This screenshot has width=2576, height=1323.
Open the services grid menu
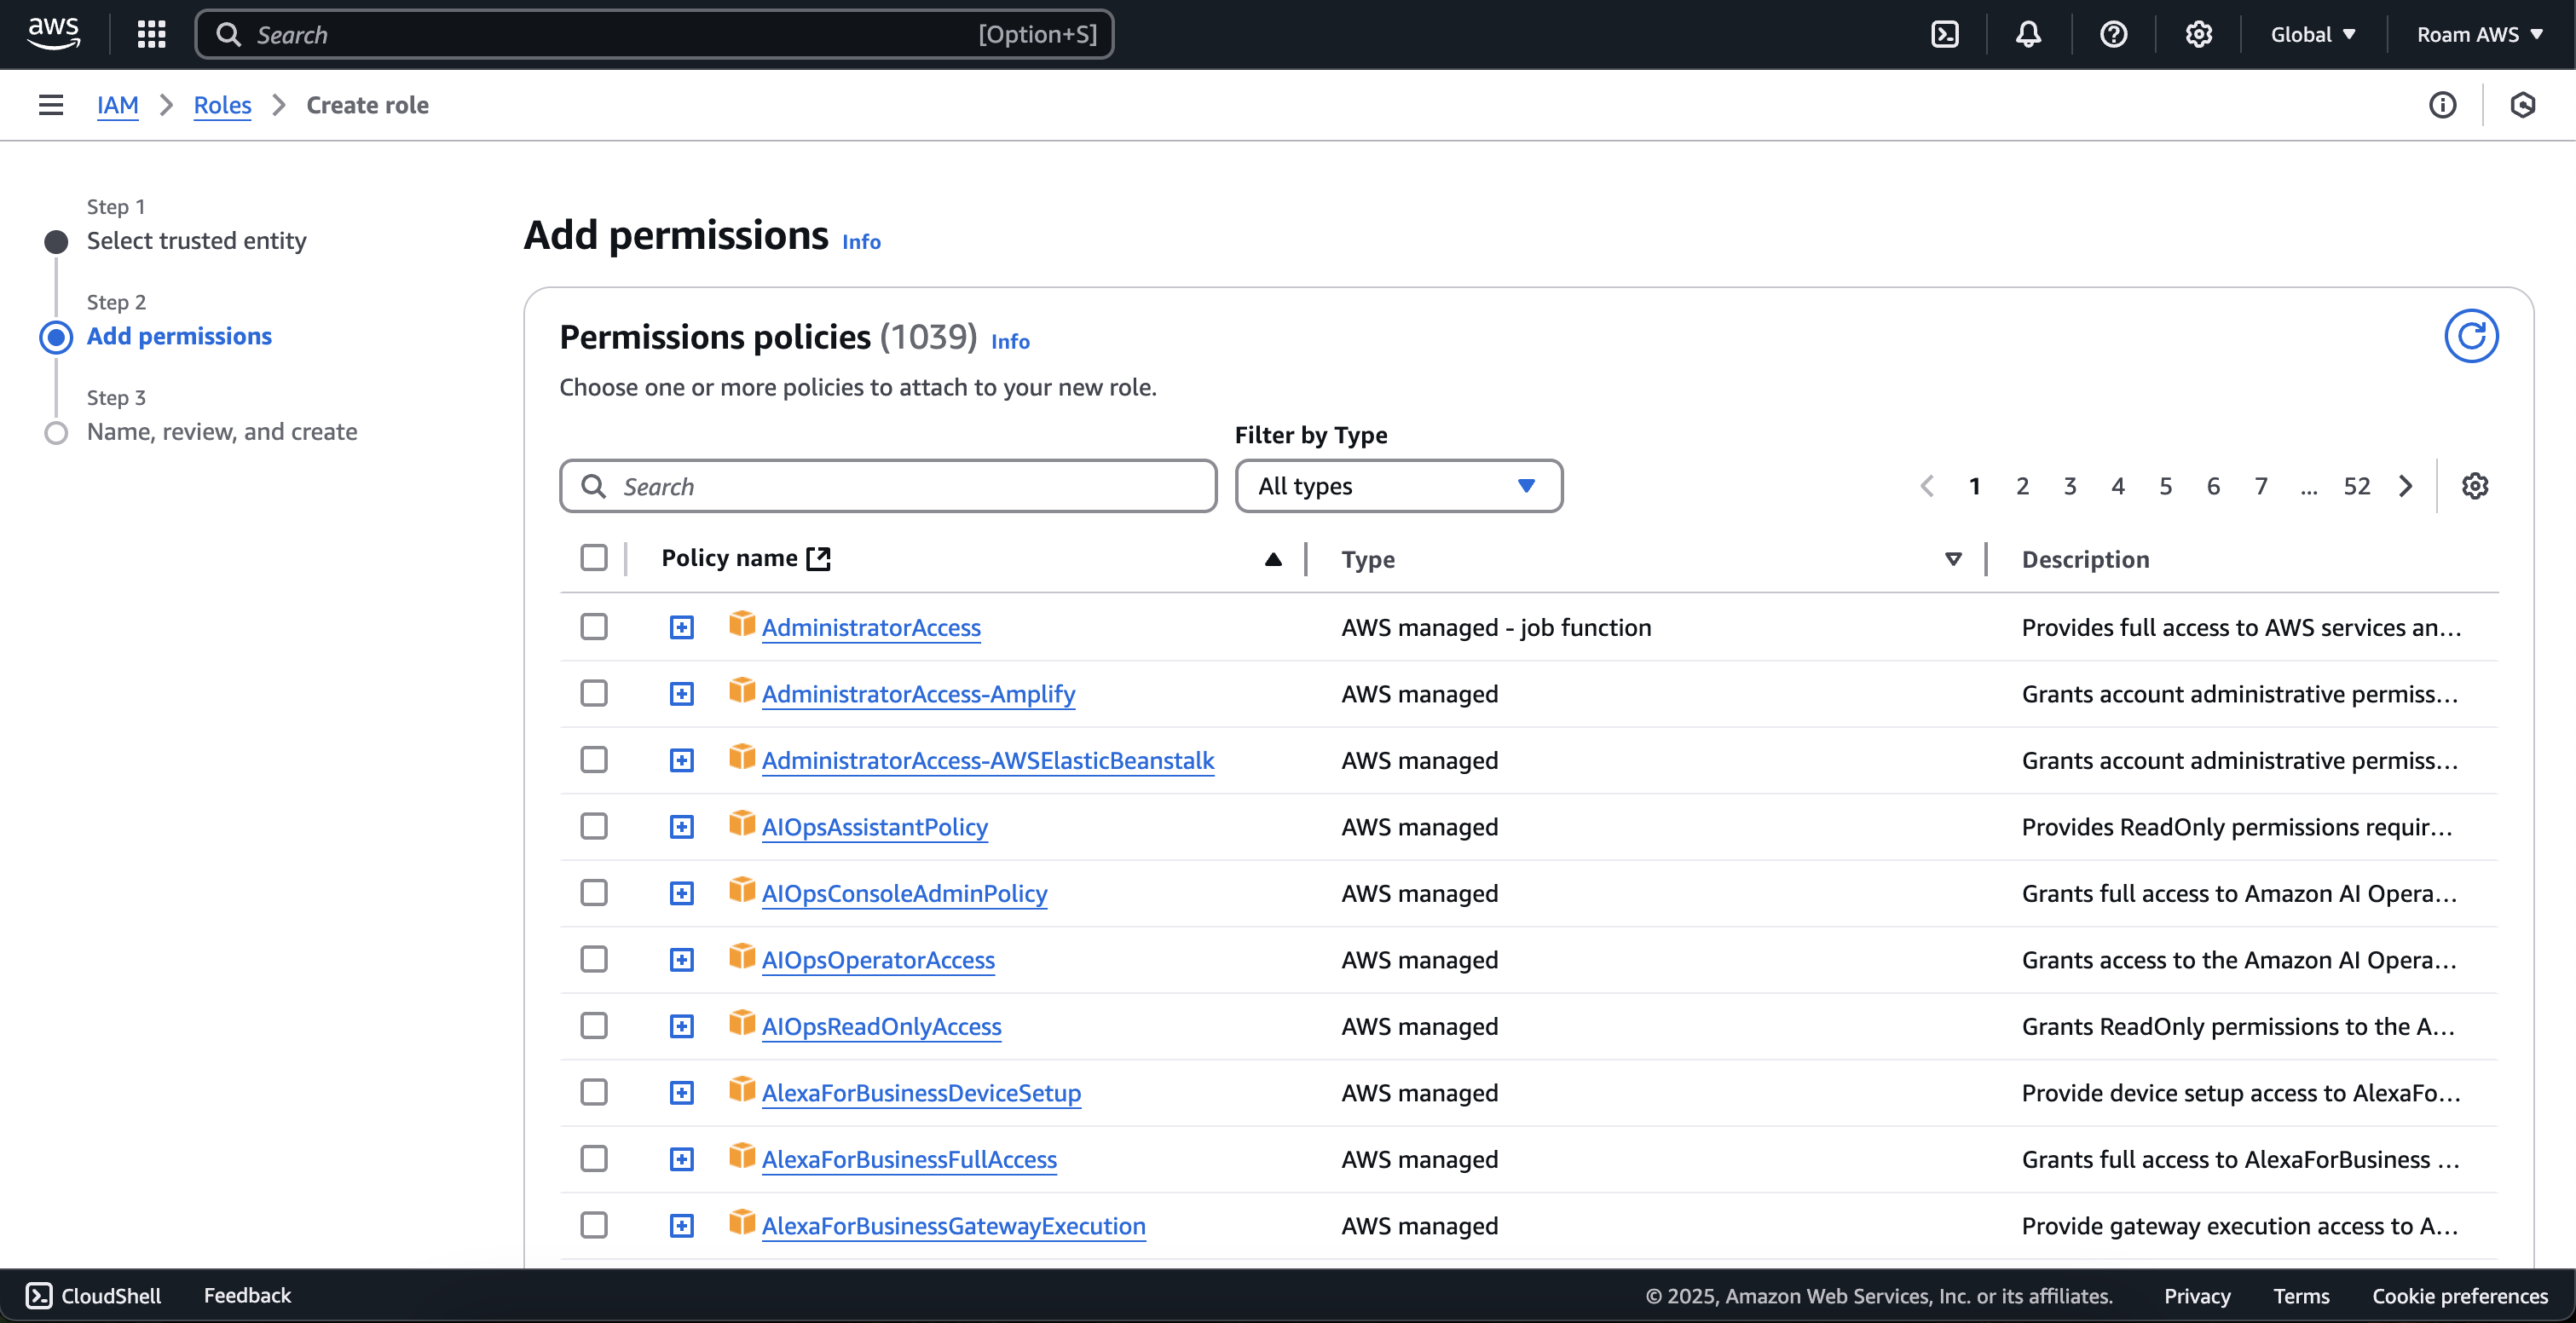pyautogui.click(x=151, y=34)
